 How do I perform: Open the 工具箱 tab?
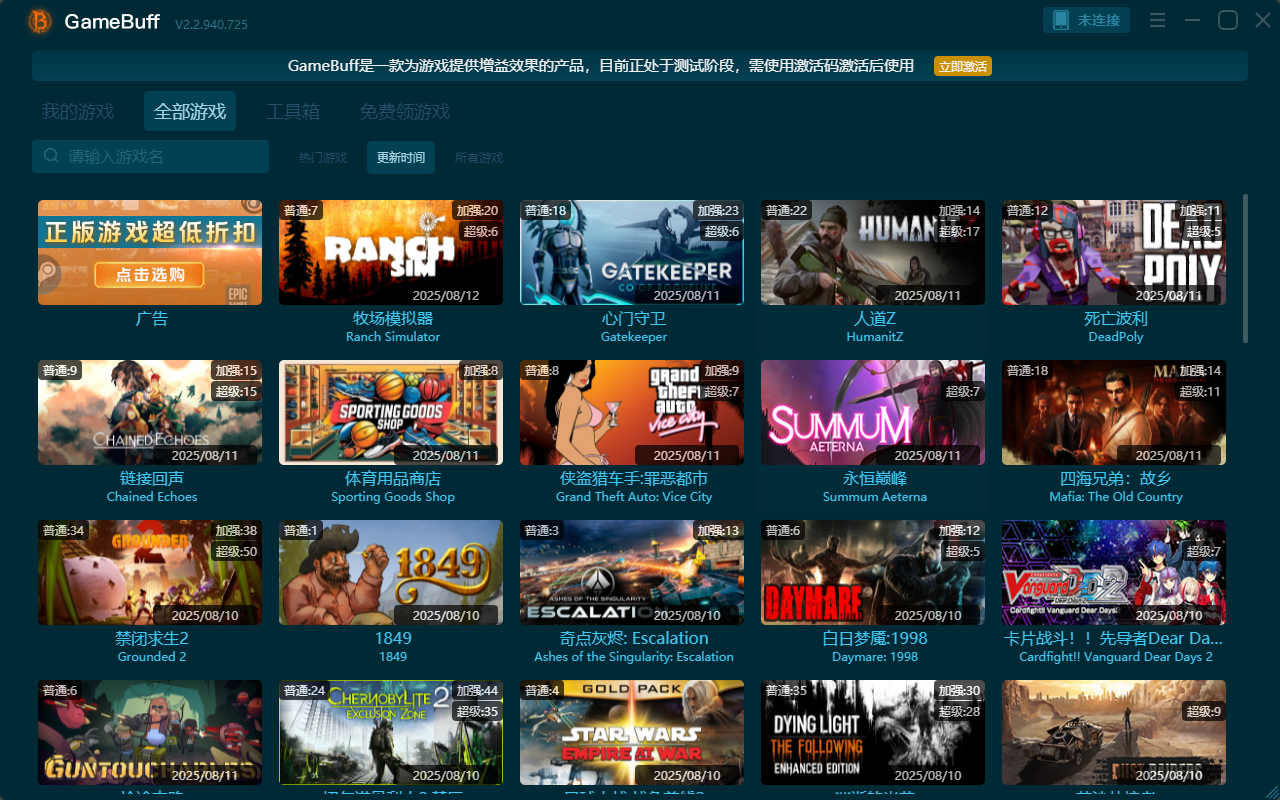(x=293, y=111)
